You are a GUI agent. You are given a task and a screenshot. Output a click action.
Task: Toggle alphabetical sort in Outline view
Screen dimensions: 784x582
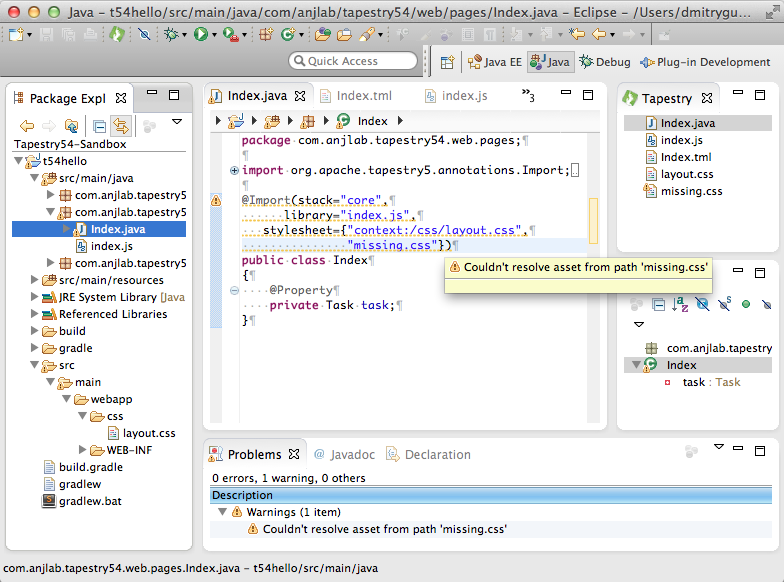[680, 304]
